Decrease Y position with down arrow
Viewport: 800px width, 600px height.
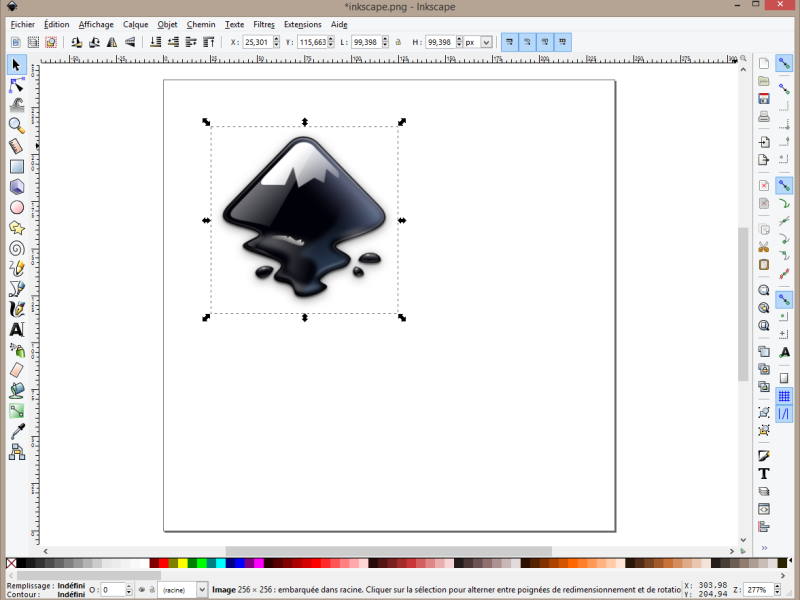[x=331, y=45]
